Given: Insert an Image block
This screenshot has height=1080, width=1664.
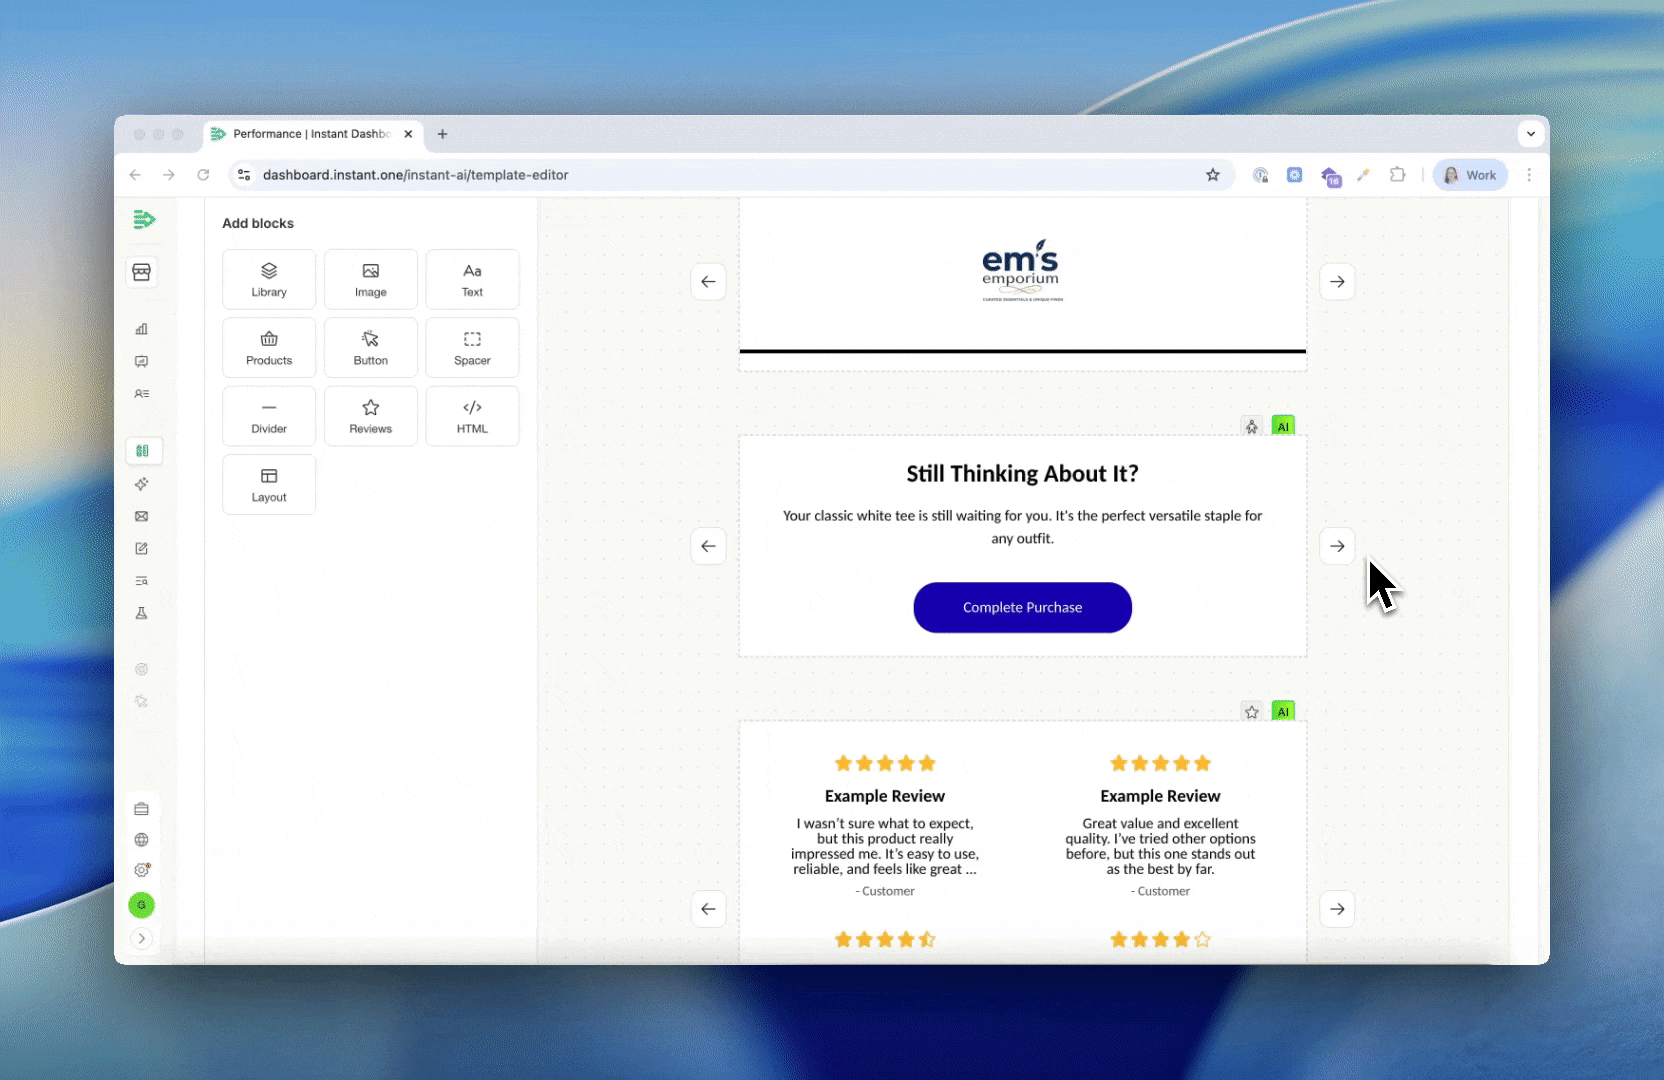Looking at the screenshot, I should (x=370, y=279).
